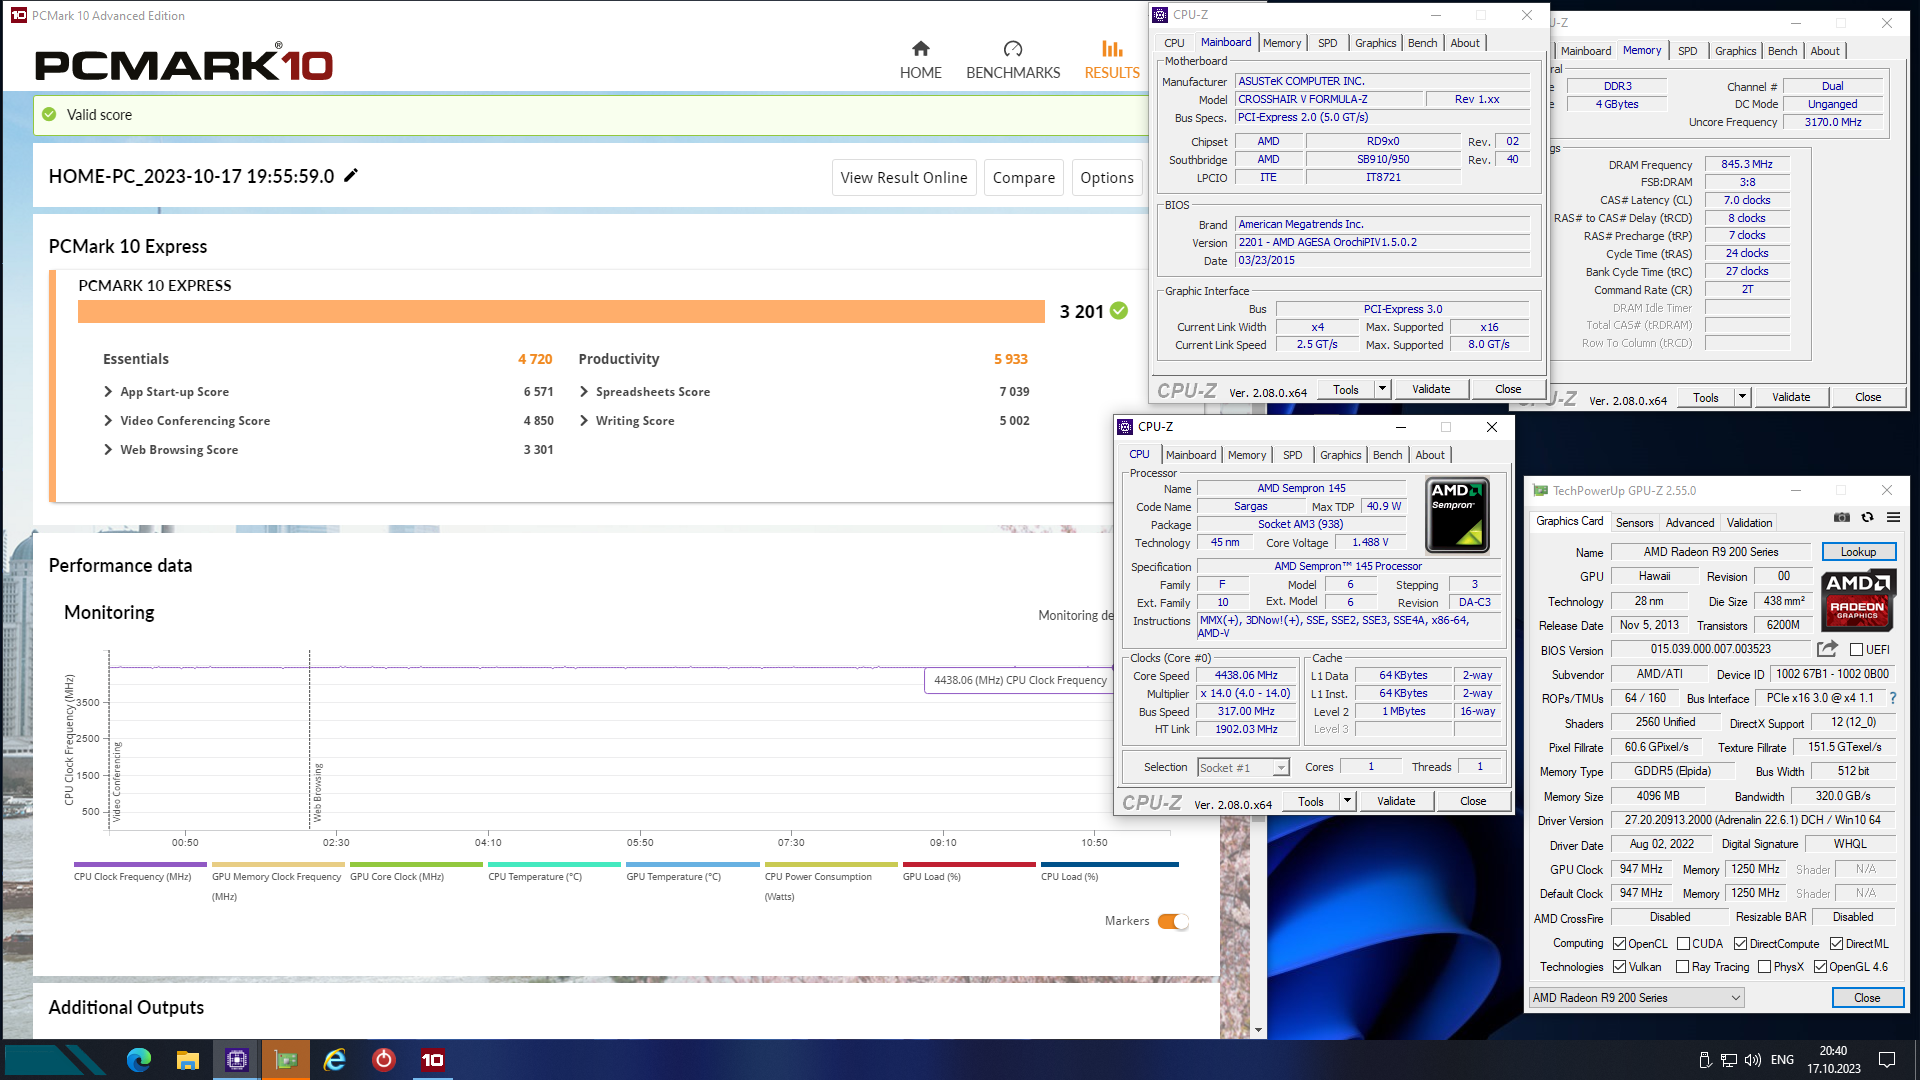1920x1080 pixels.
Task: Toggle Vulkan checkbox
Action: pos(1619,967)
